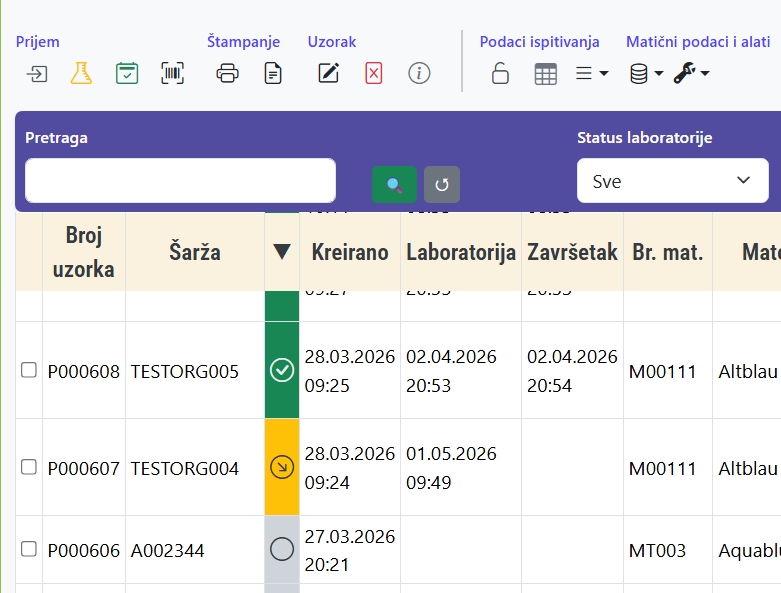Expand the database master data dropdown
781x593 pixels.
click(x=646, y=73)
